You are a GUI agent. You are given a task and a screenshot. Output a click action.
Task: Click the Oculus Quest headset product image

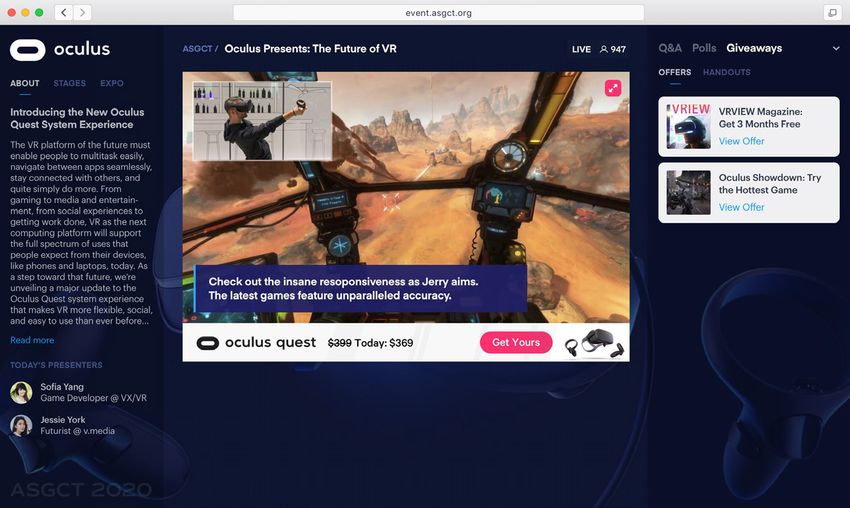click(x=594, y=343)
